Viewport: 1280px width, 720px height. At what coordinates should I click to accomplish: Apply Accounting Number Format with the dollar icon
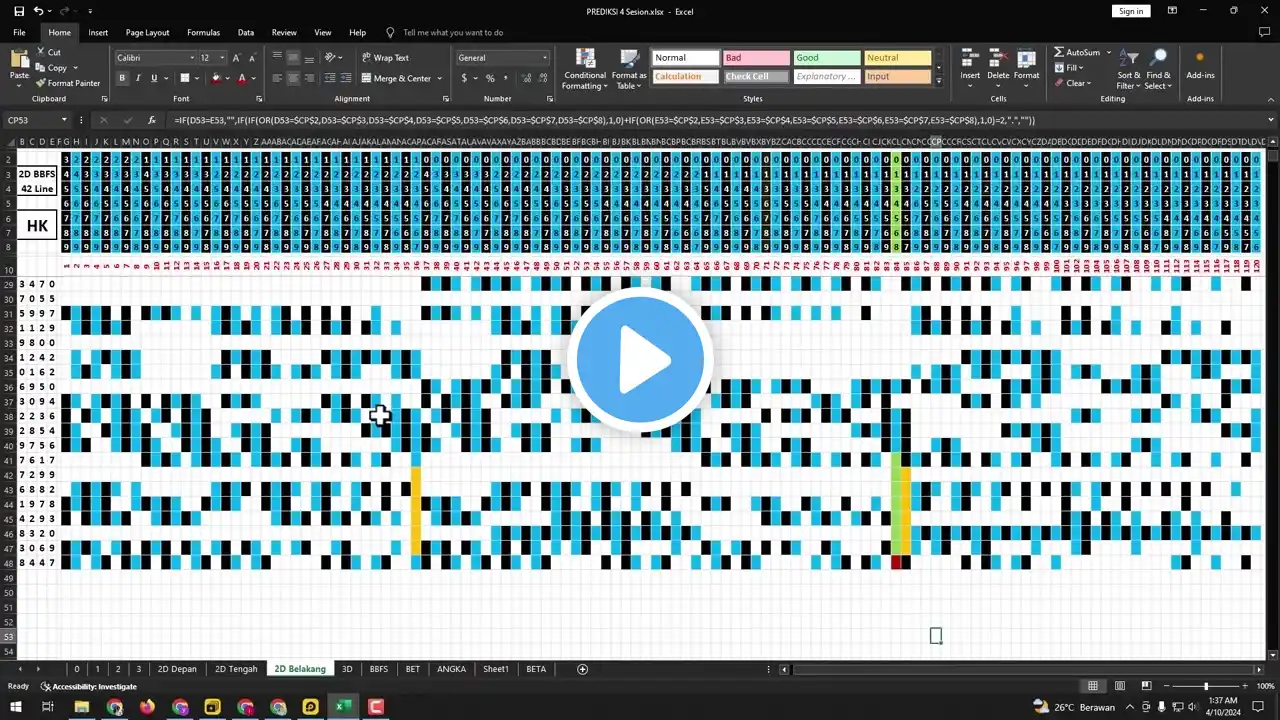click(464, 78)
